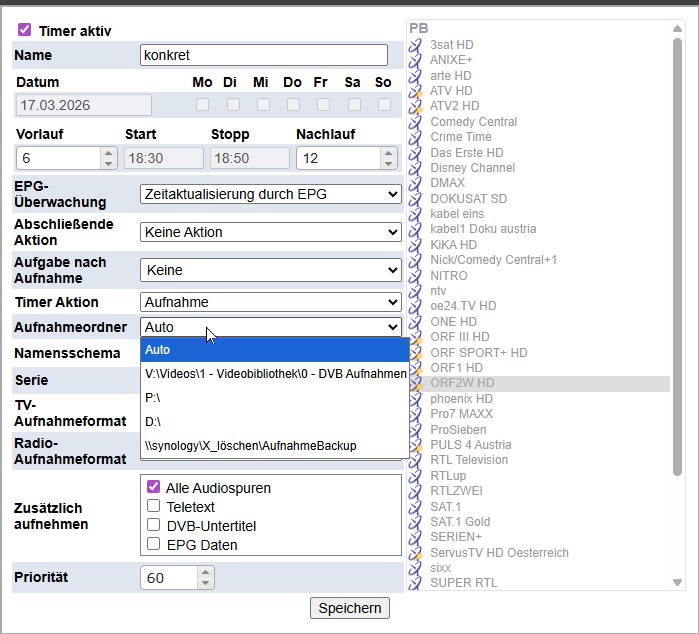The height and width of the screenshot is (634, 699).
Task: Click the channel icon beside ORF1 HD
Action: [416, 368]
